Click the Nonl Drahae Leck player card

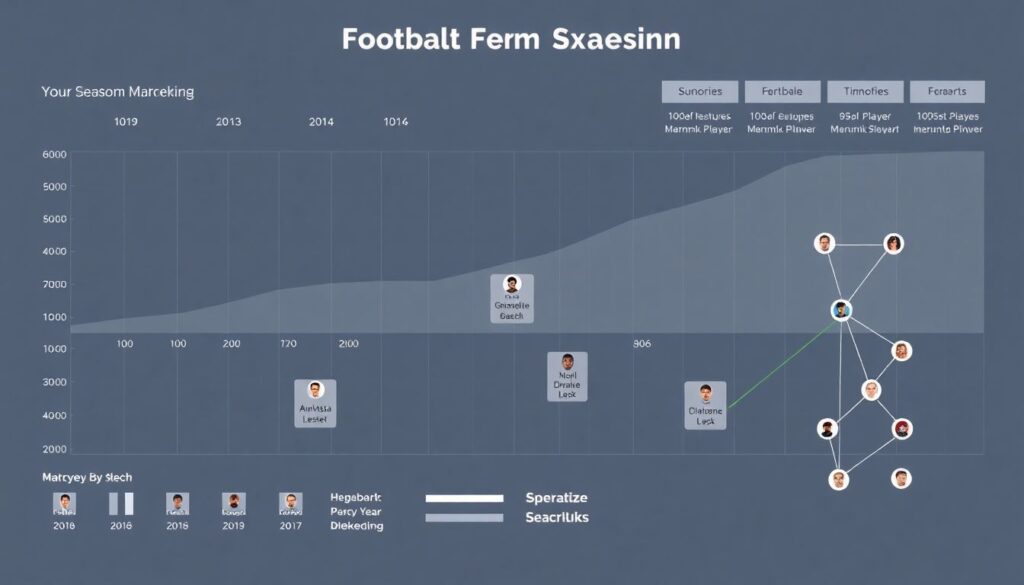tap(567, 376)
